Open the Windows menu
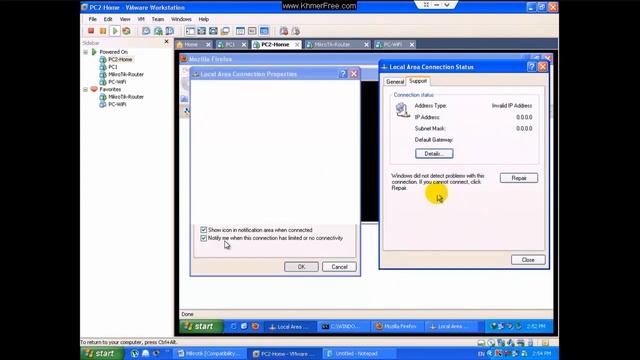Screen dimensions: 640x360 (x=181, y=19)
